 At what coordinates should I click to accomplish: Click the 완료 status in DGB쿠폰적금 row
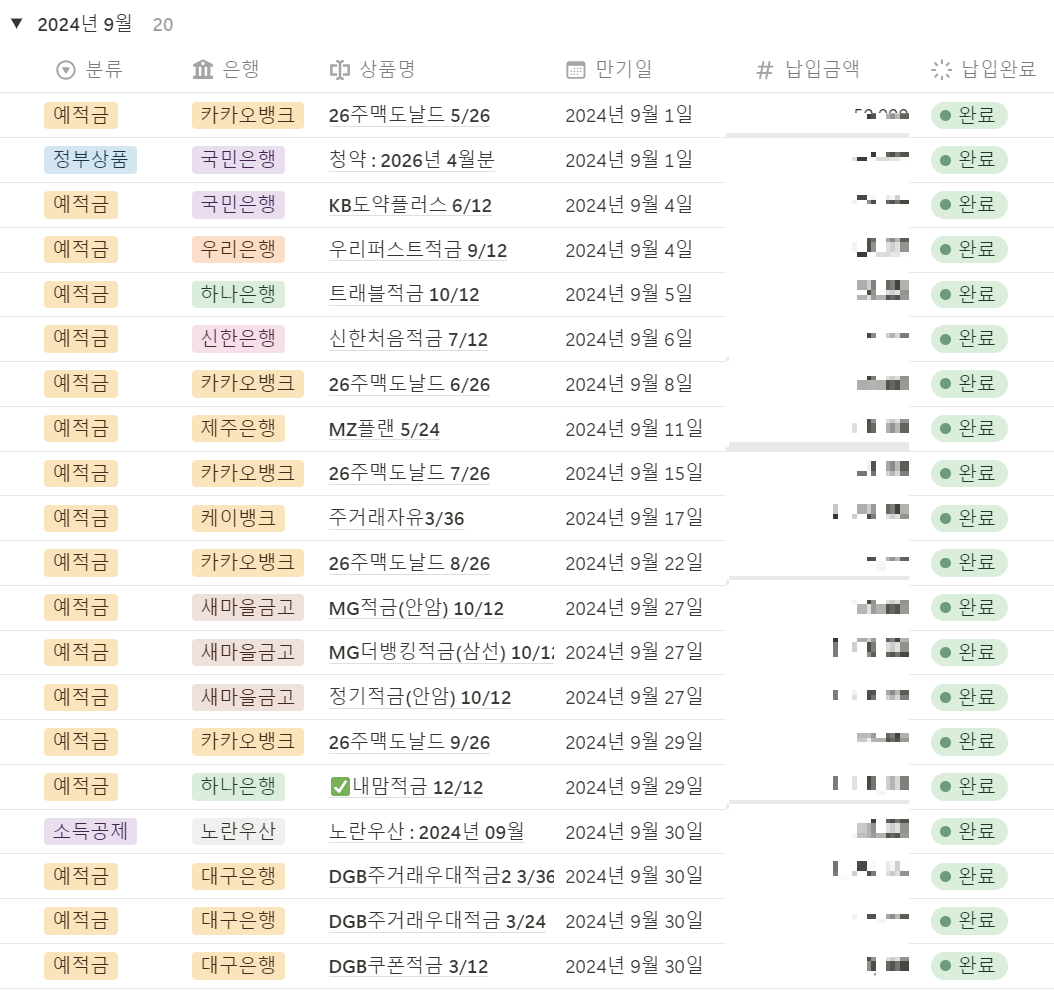969,966
